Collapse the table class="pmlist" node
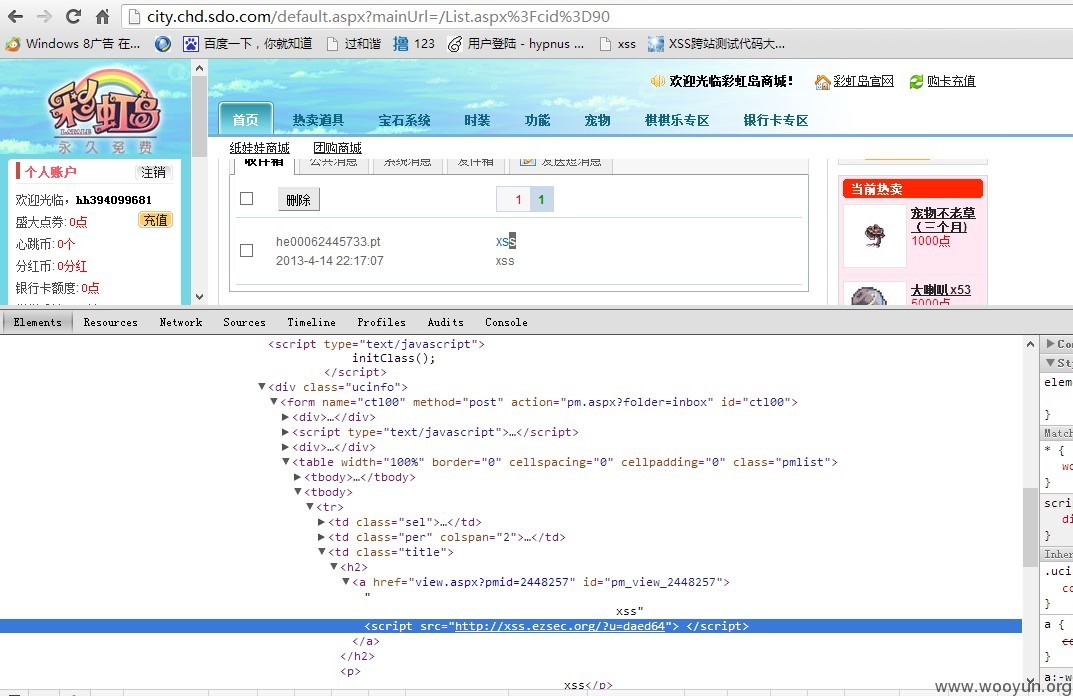The image size is (1073, 696). [286, 462]
